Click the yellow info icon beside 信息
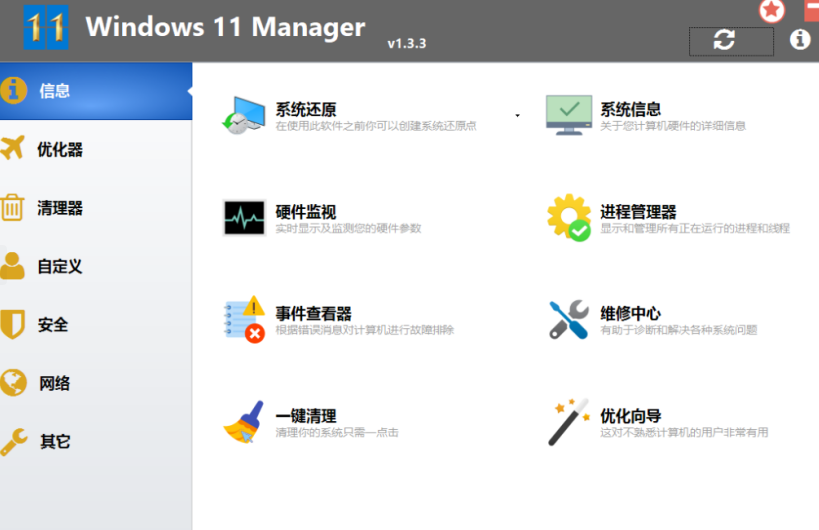Screen dimensions: 819x530 [x=14, y=90]
